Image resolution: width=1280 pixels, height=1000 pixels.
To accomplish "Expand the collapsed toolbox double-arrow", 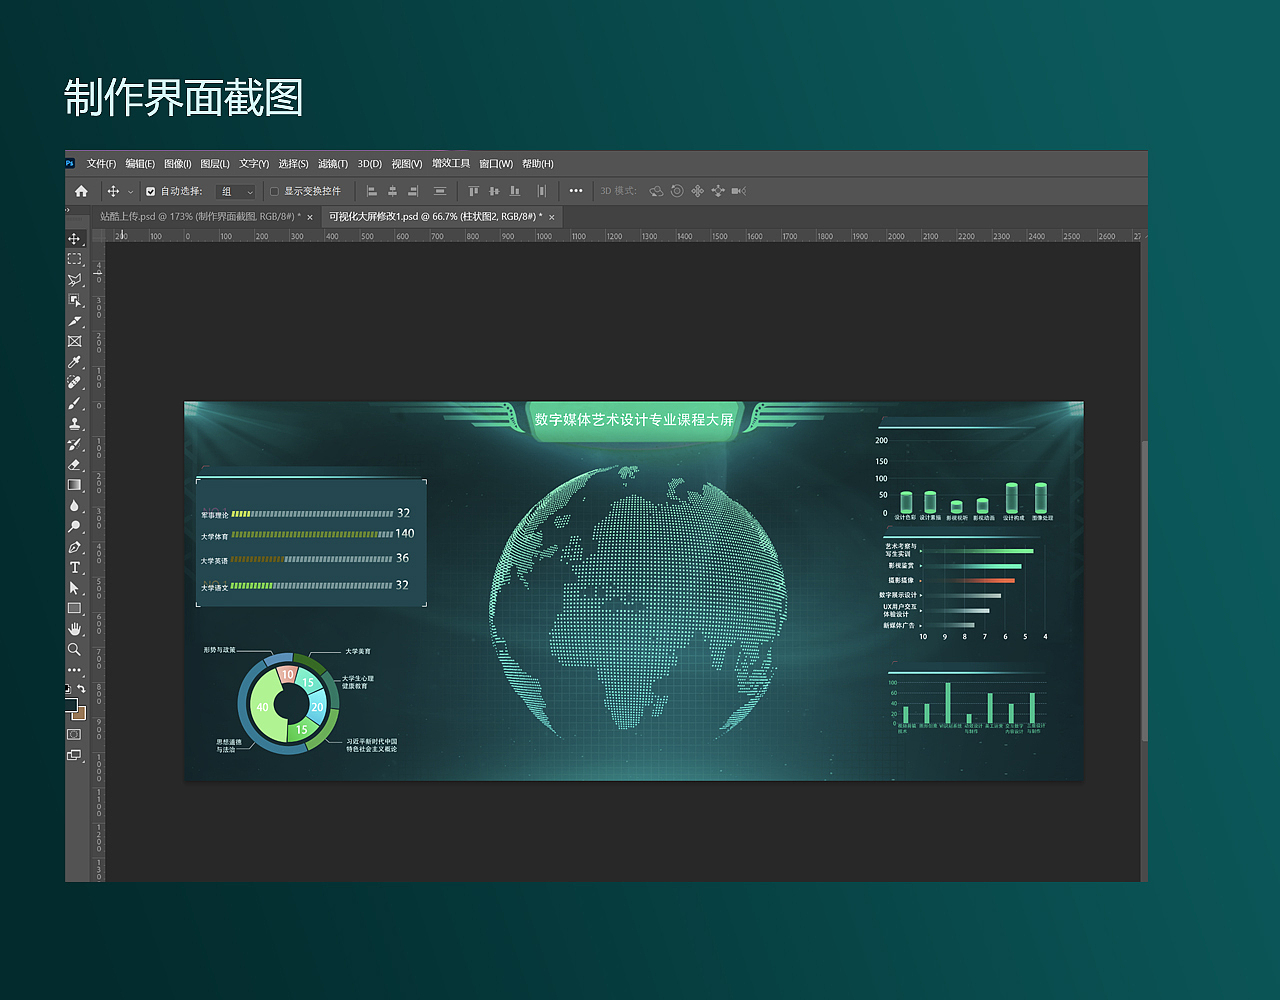I will 68,210.
